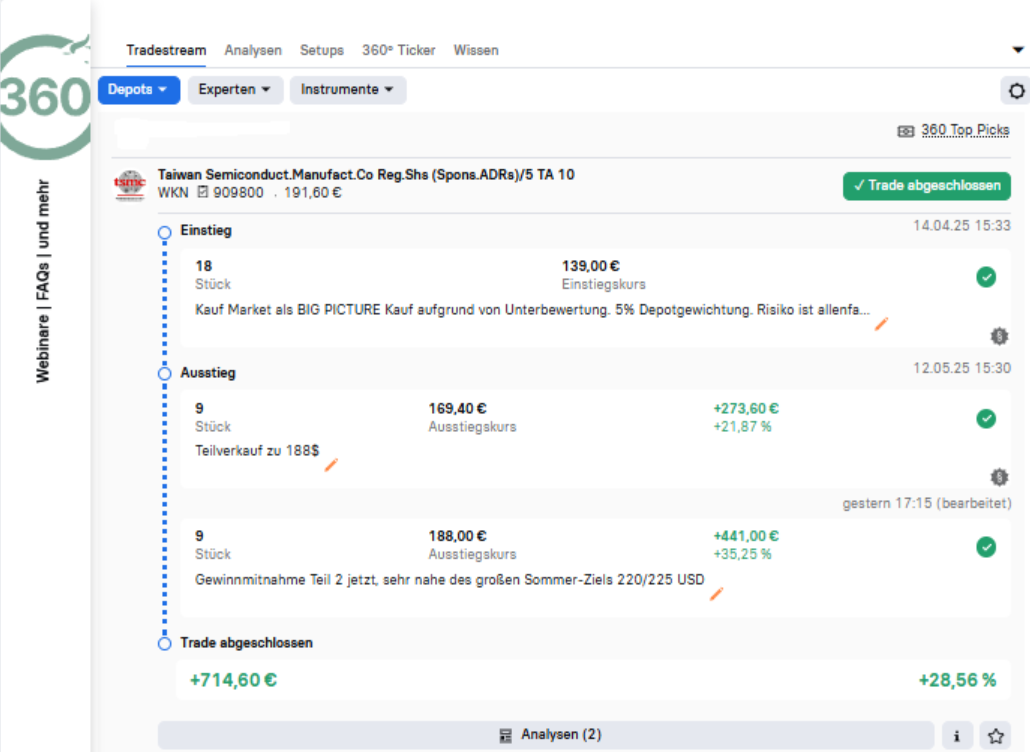
Task: Click the exit price 188,00 €
Action: [x=457, y=536]
